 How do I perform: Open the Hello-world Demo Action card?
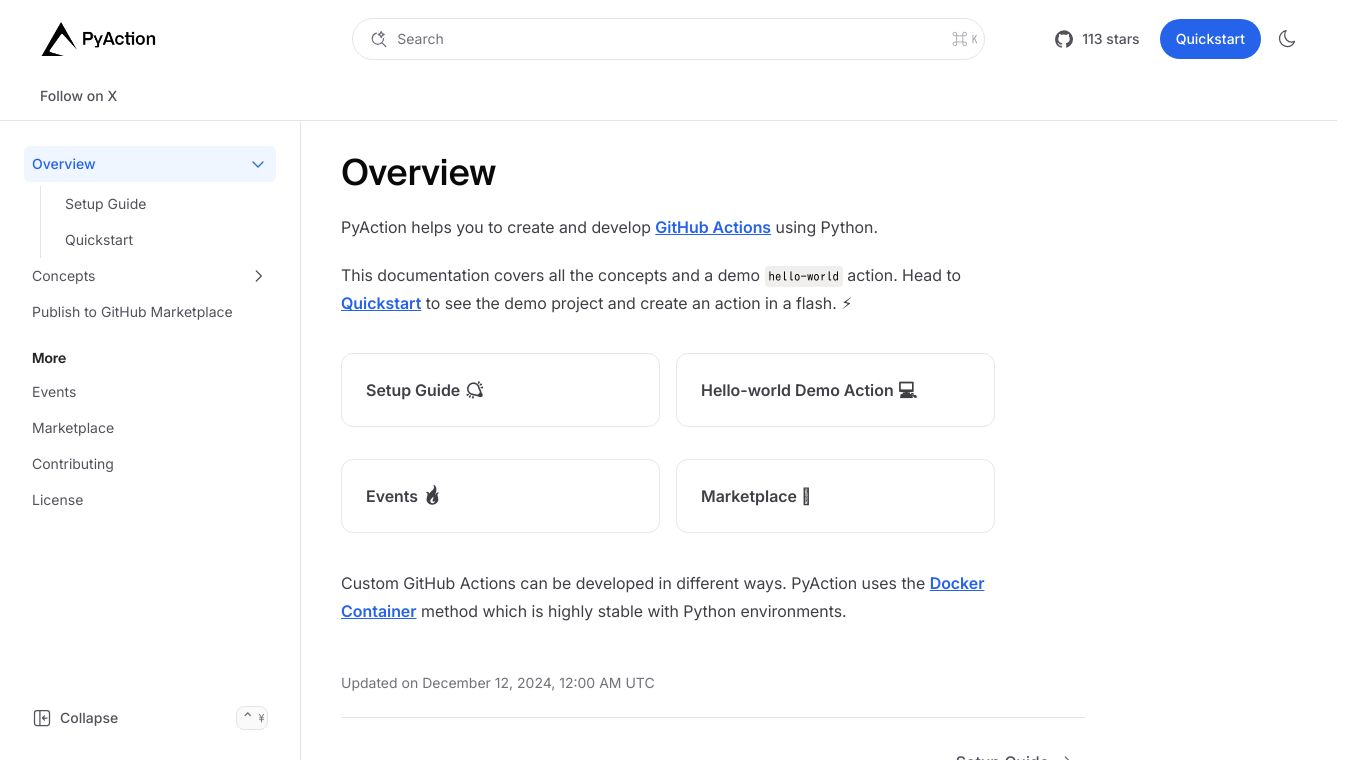point(835,390)
